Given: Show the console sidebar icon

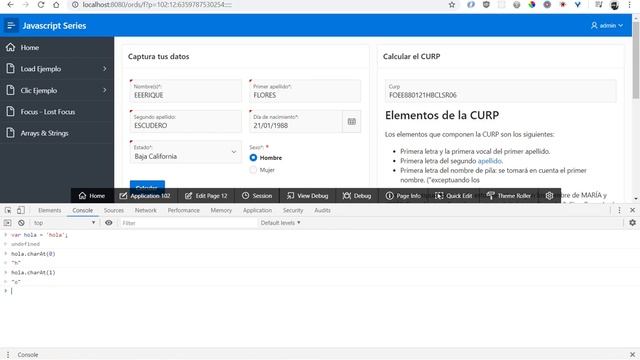Looking at the screenshot, I should (7, 223).
